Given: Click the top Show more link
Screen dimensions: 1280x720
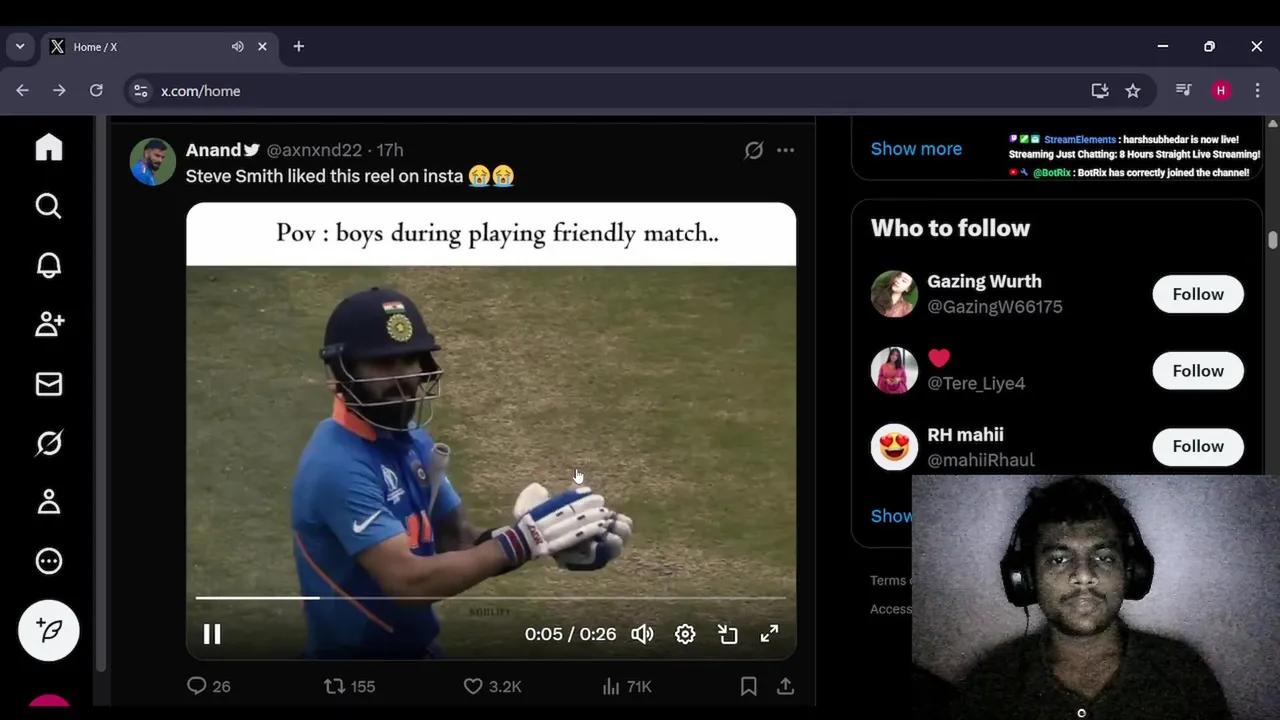Looking at the screenshot, I should point(916,148).
